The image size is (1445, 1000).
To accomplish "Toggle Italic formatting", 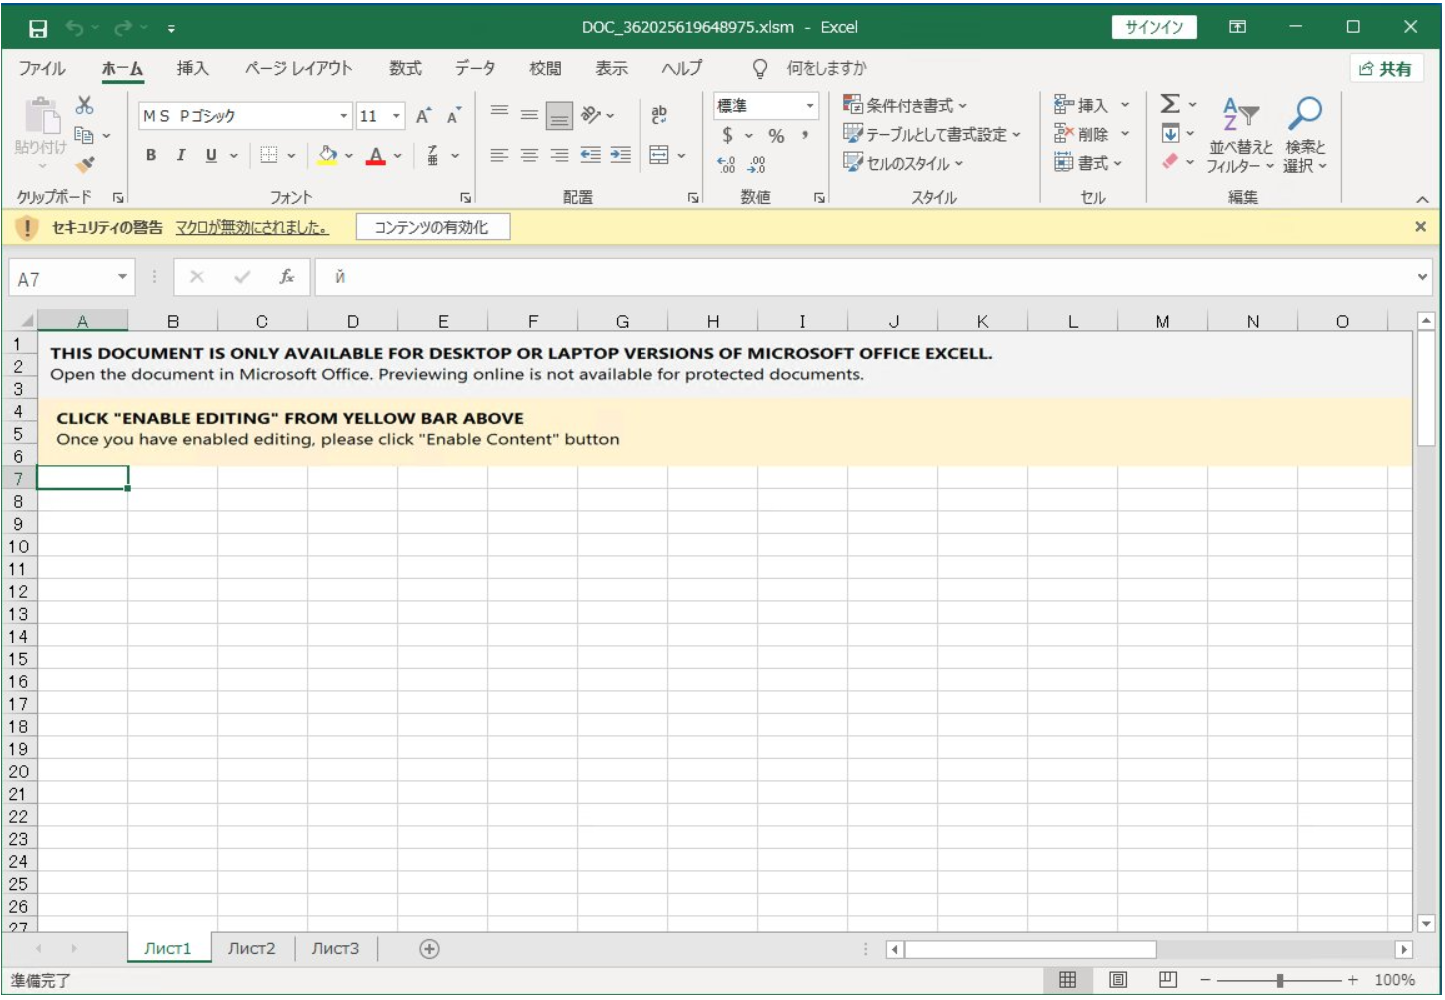I will pos(181,155).
